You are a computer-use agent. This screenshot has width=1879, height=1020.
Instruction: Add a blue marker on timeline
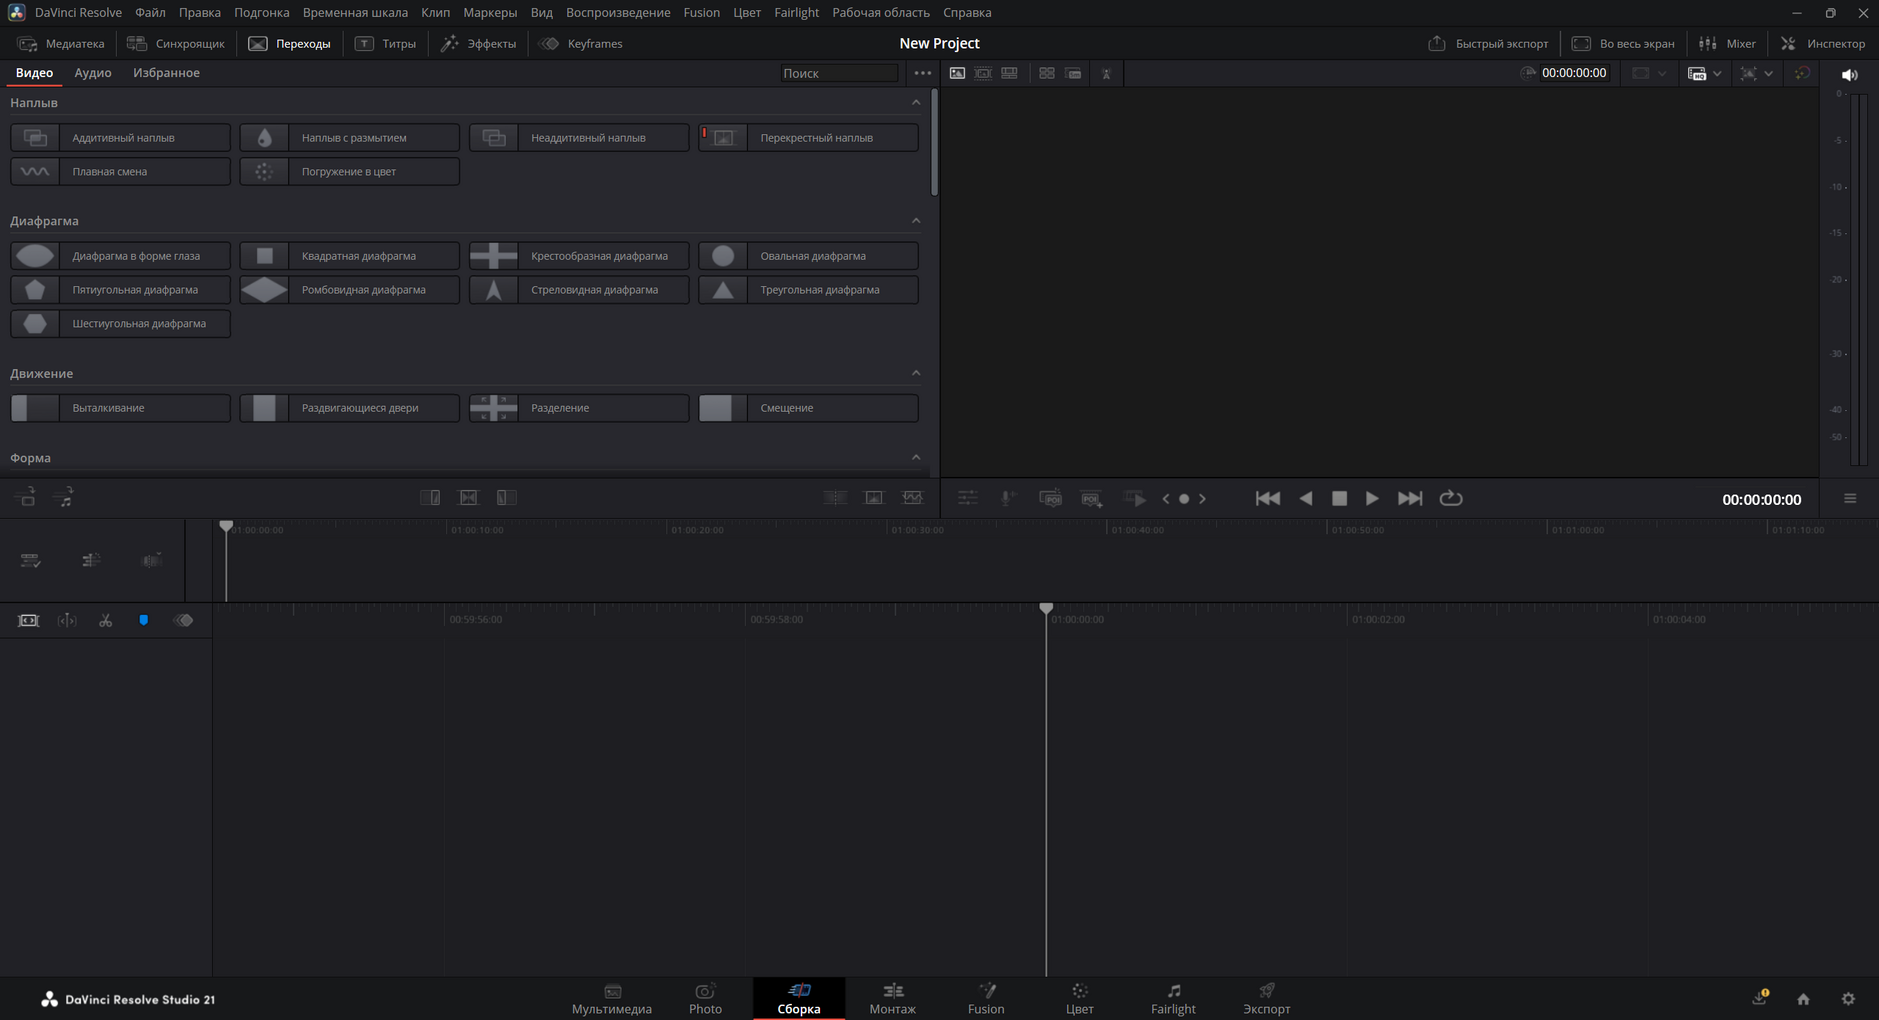pyautogui.click(x=143, y=620)
